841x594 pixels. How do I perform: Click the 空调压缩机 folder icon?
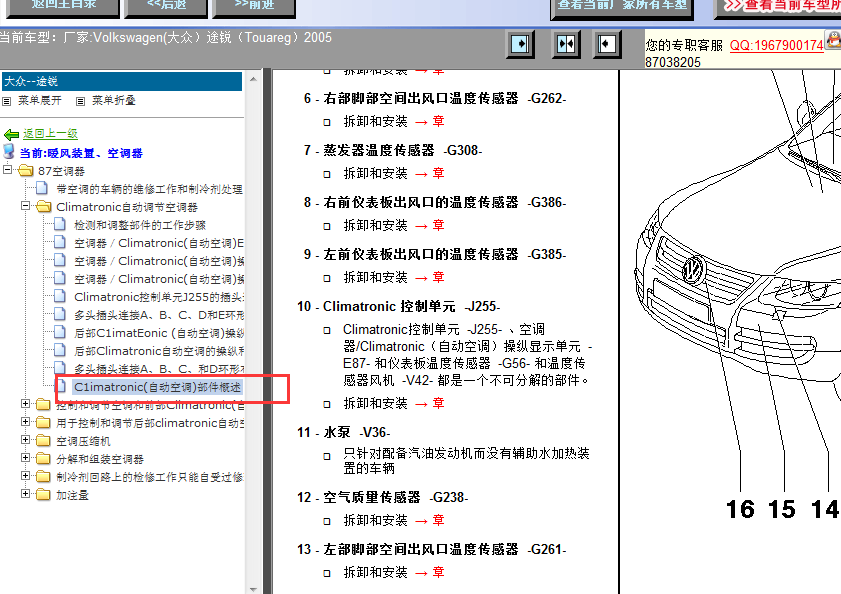[x=43, y=441]
